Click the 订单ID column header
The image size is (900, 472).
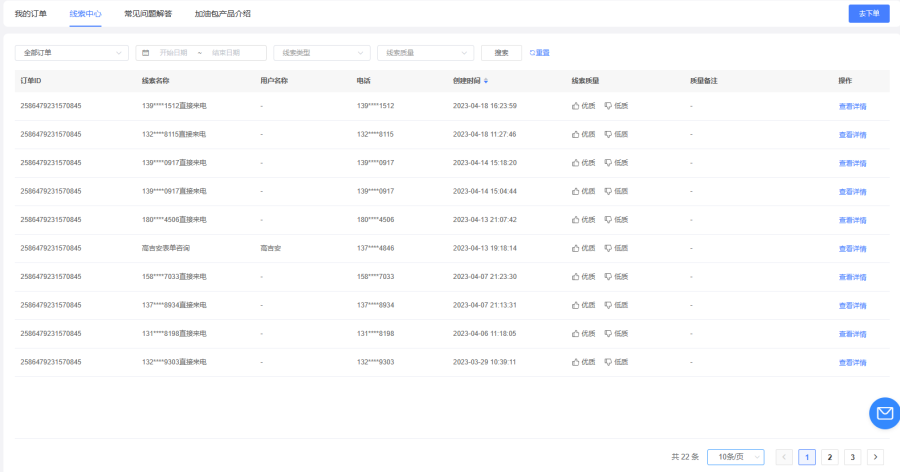point(31,81)
